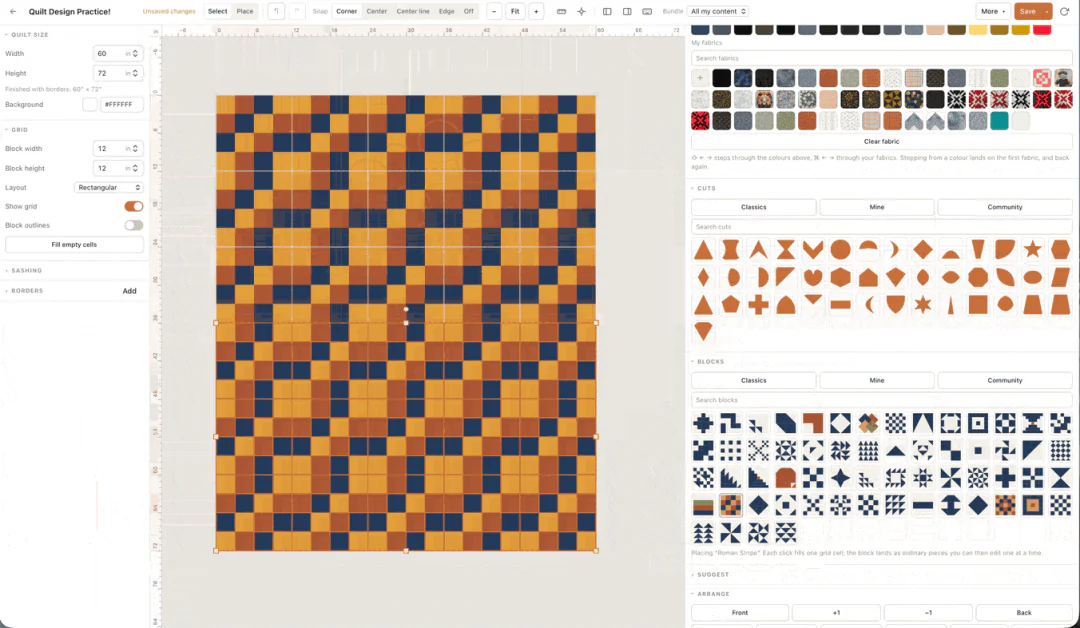Viewport: 1080px width, 628px height.
Task: Set snap mode to Edge
Action: [446, 11]
